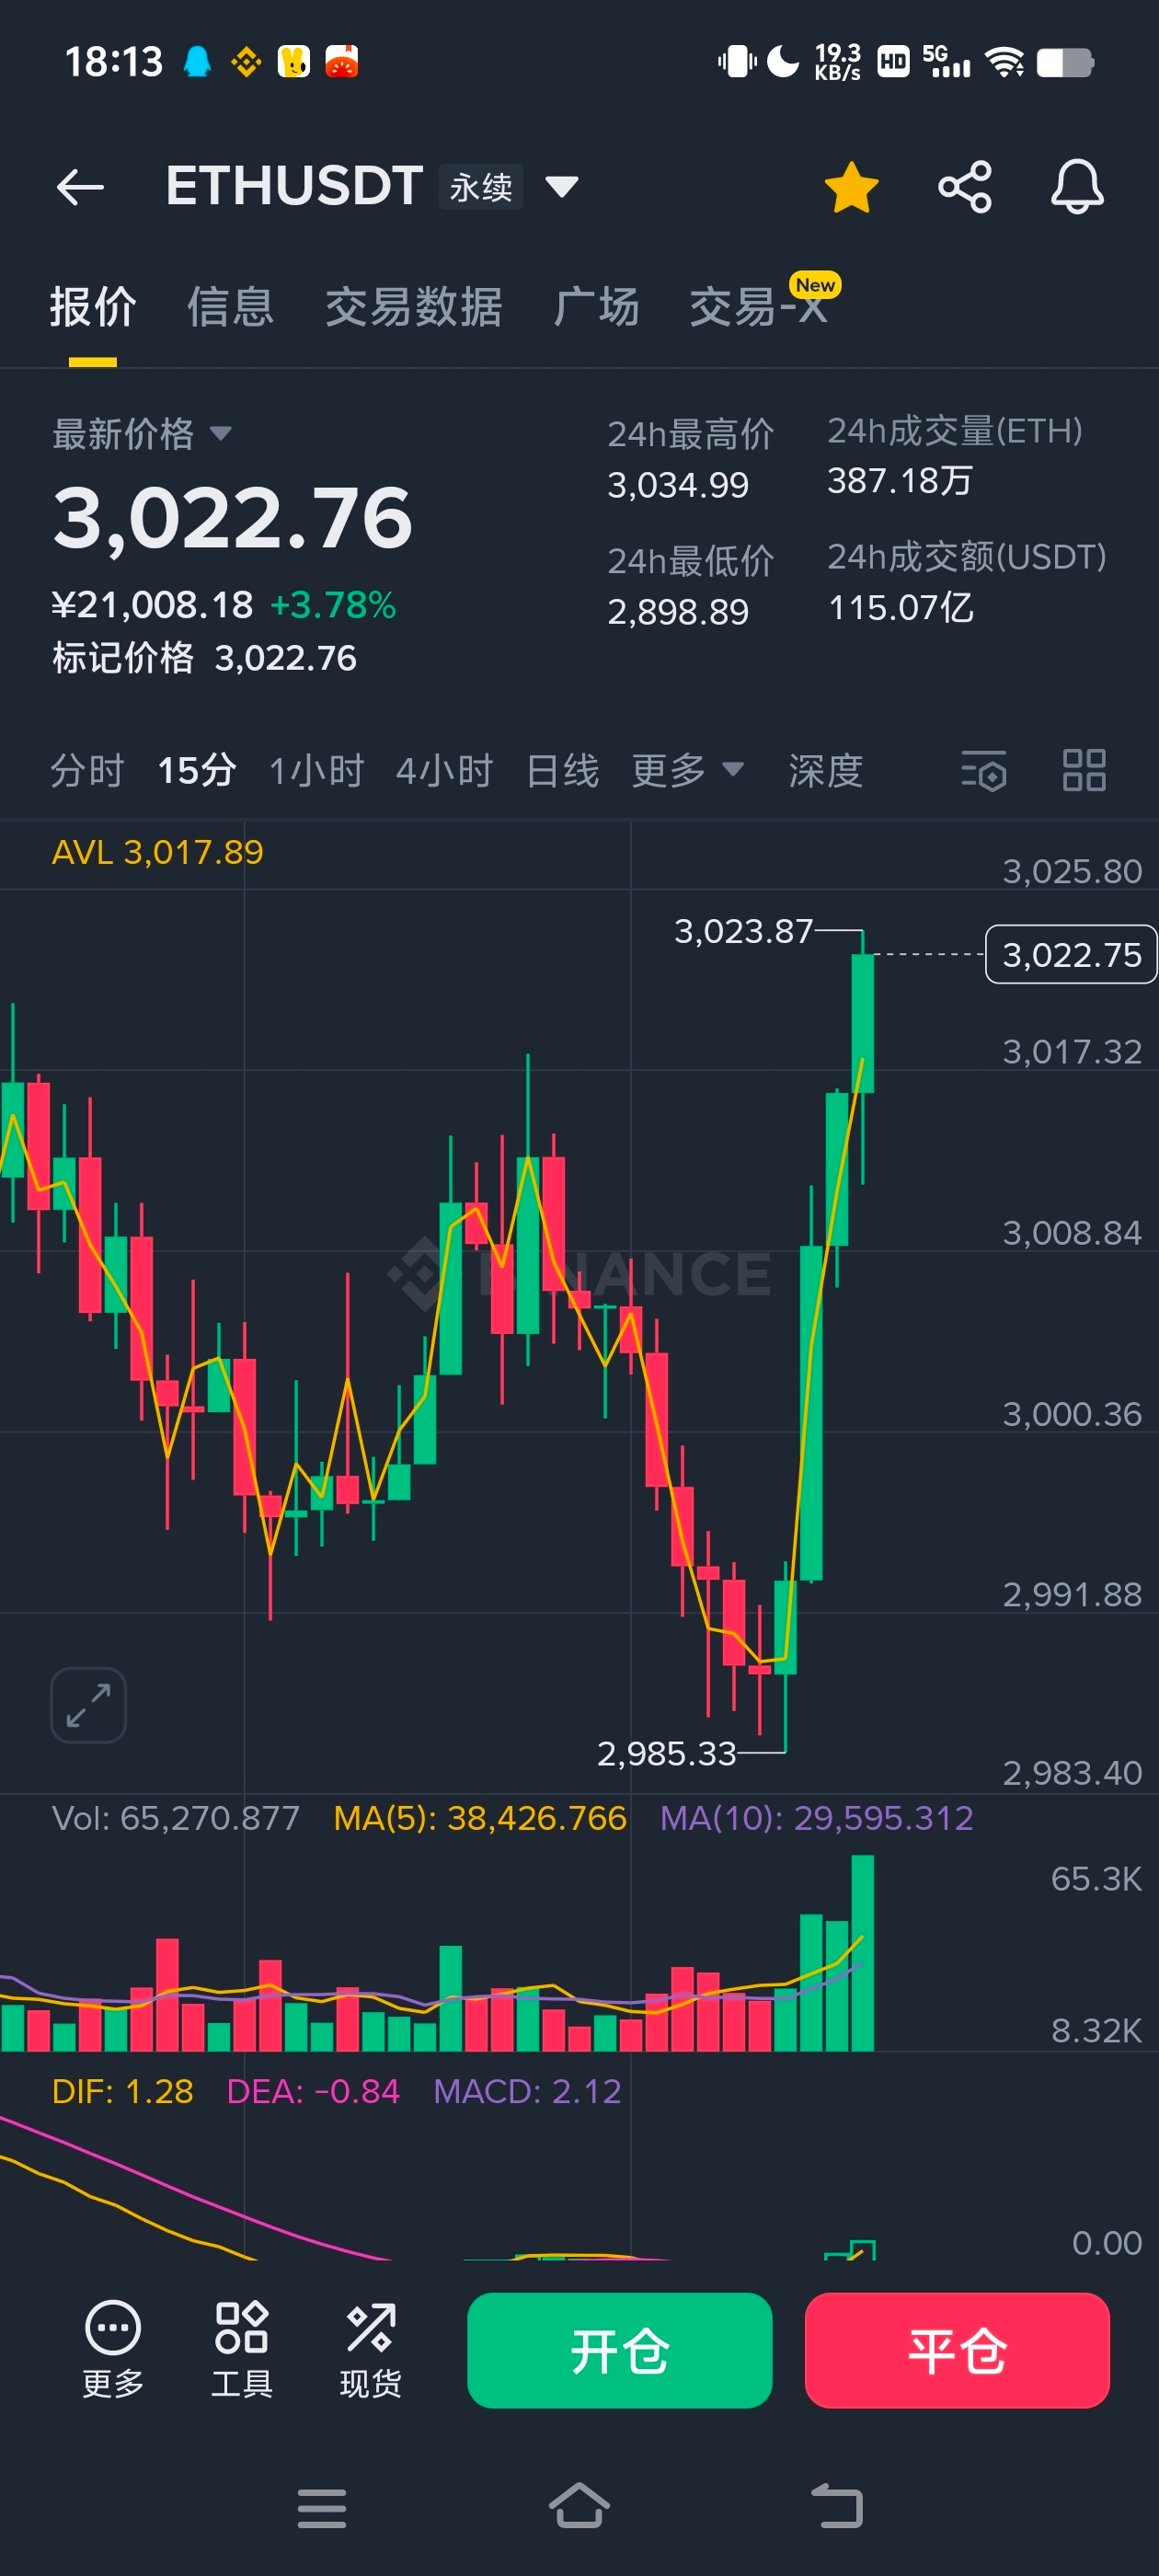Switch to the 报价 tab
The image size is (1159, 2576).
(x=93, y=307)
